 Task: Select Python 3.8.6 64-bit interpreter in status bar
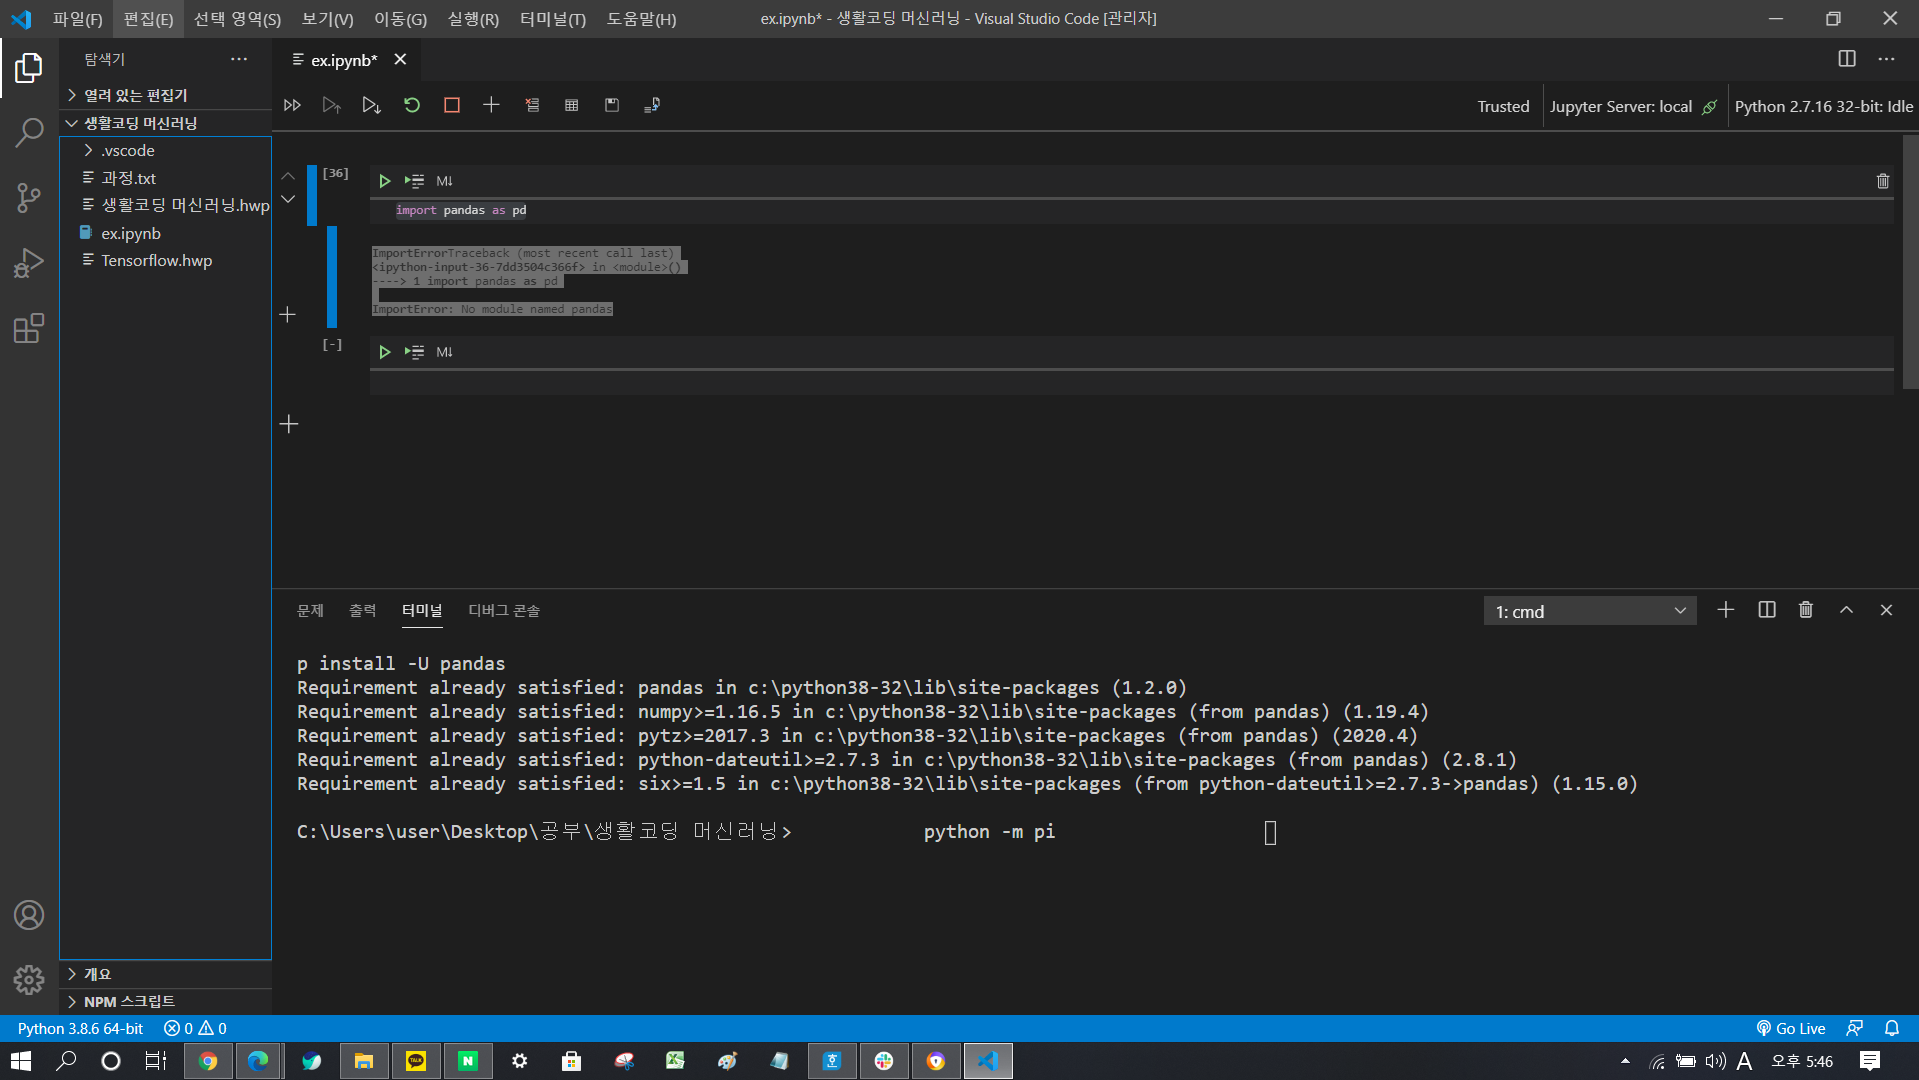click(x=80, y=1028)
